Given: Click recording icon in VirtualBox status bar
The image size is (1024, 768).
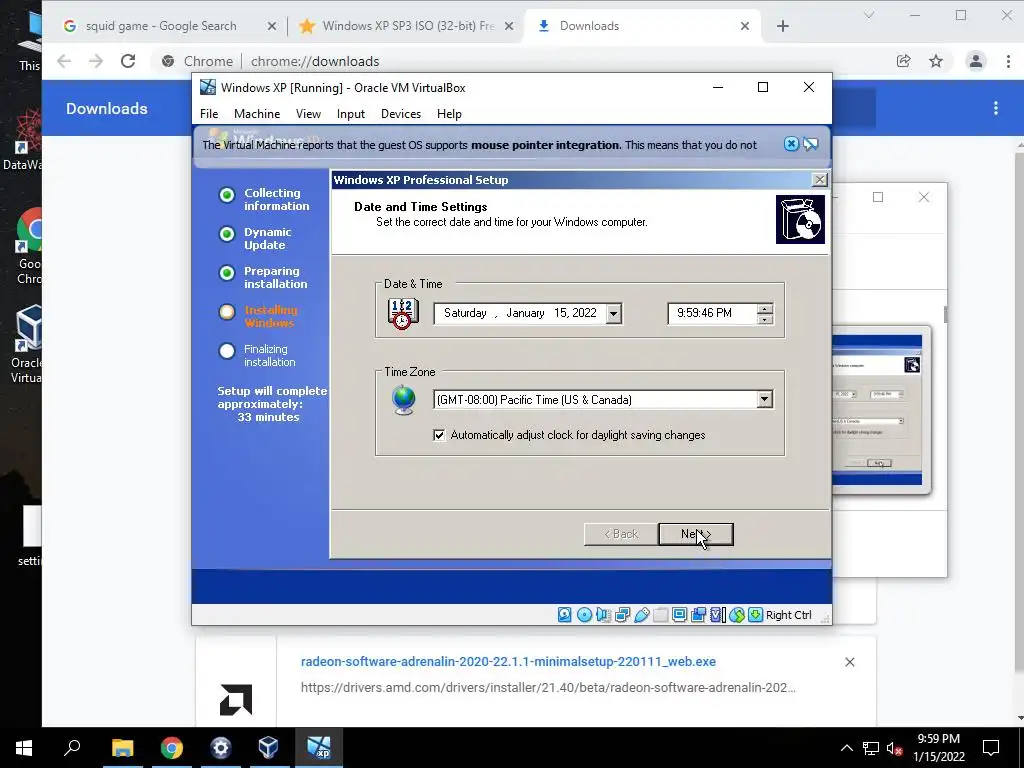Looking at the screenshot, I should (x=698, y=615).
